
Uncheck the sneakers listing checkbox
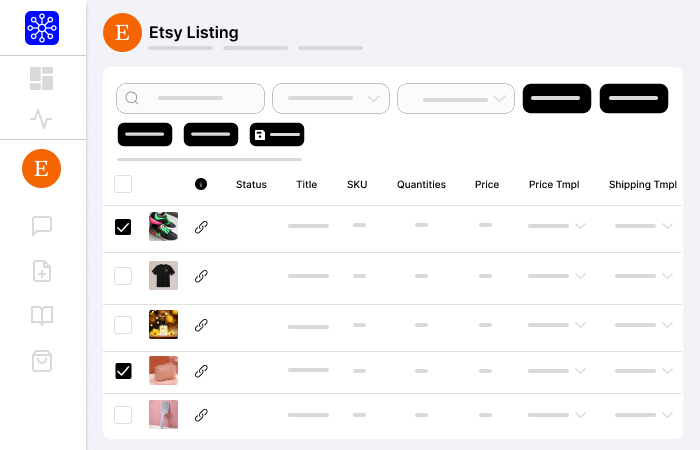[x=123, y=227]
